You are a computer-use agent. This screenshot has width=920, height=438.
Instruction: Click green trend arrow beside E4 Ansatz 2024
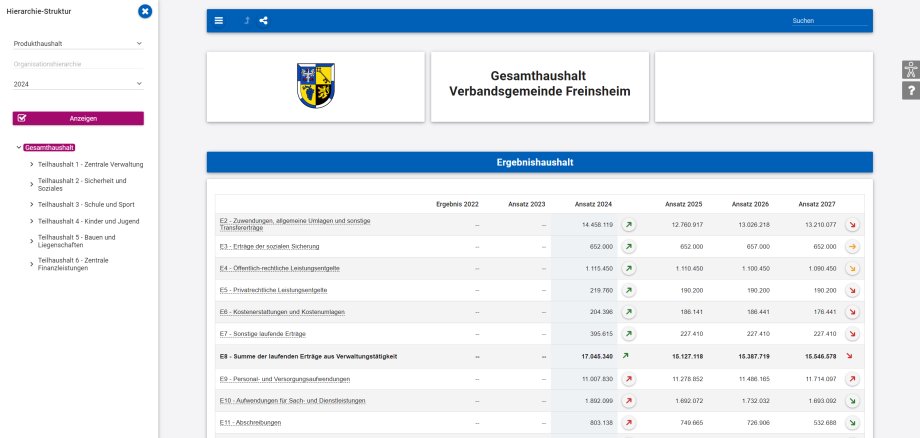click(x=628, y=269)
